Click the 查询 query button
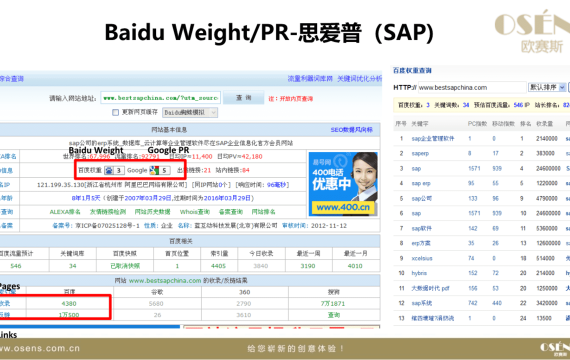This screenshot has width=570, height=360. click(244, 97)
